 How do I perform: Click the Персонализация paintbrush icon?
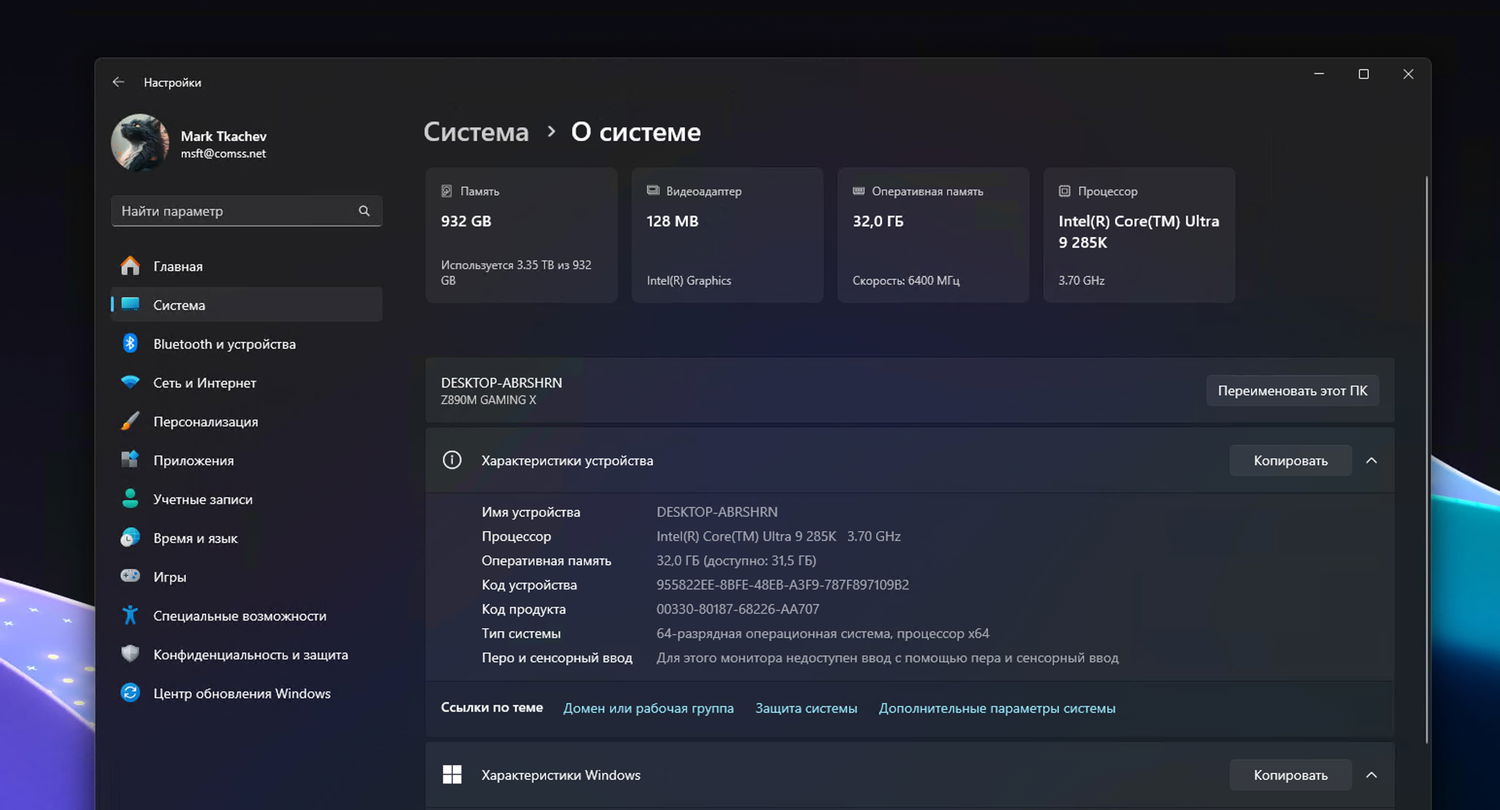point(130,422)
